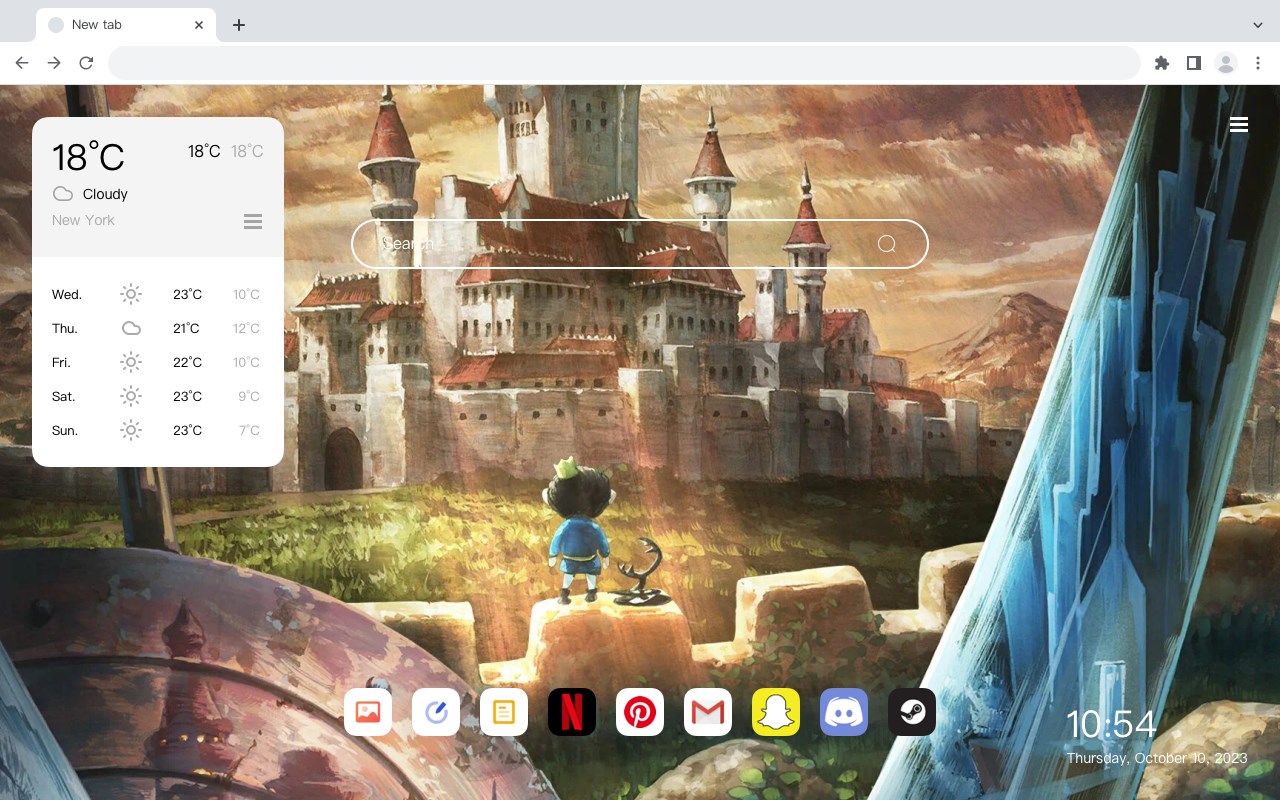The height and width of the screenshot is (800, 1280).
Task: Click Sunday's 7°C low temperature
Action: pos(249,430)
